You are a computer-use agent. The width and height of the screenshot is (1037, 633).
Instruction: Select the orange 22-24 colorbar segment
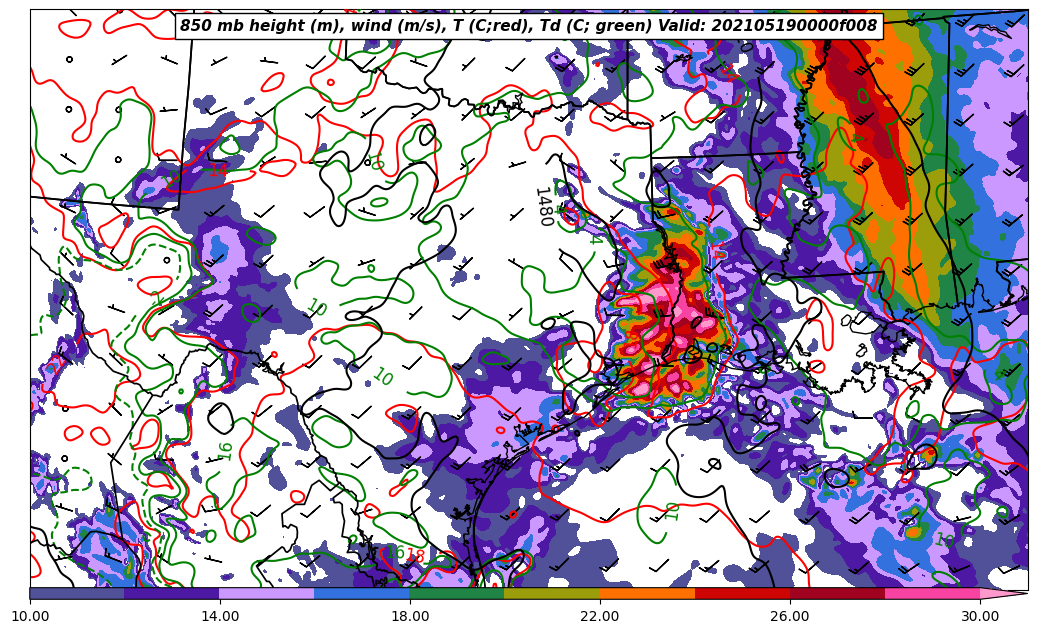coord(647,593)
